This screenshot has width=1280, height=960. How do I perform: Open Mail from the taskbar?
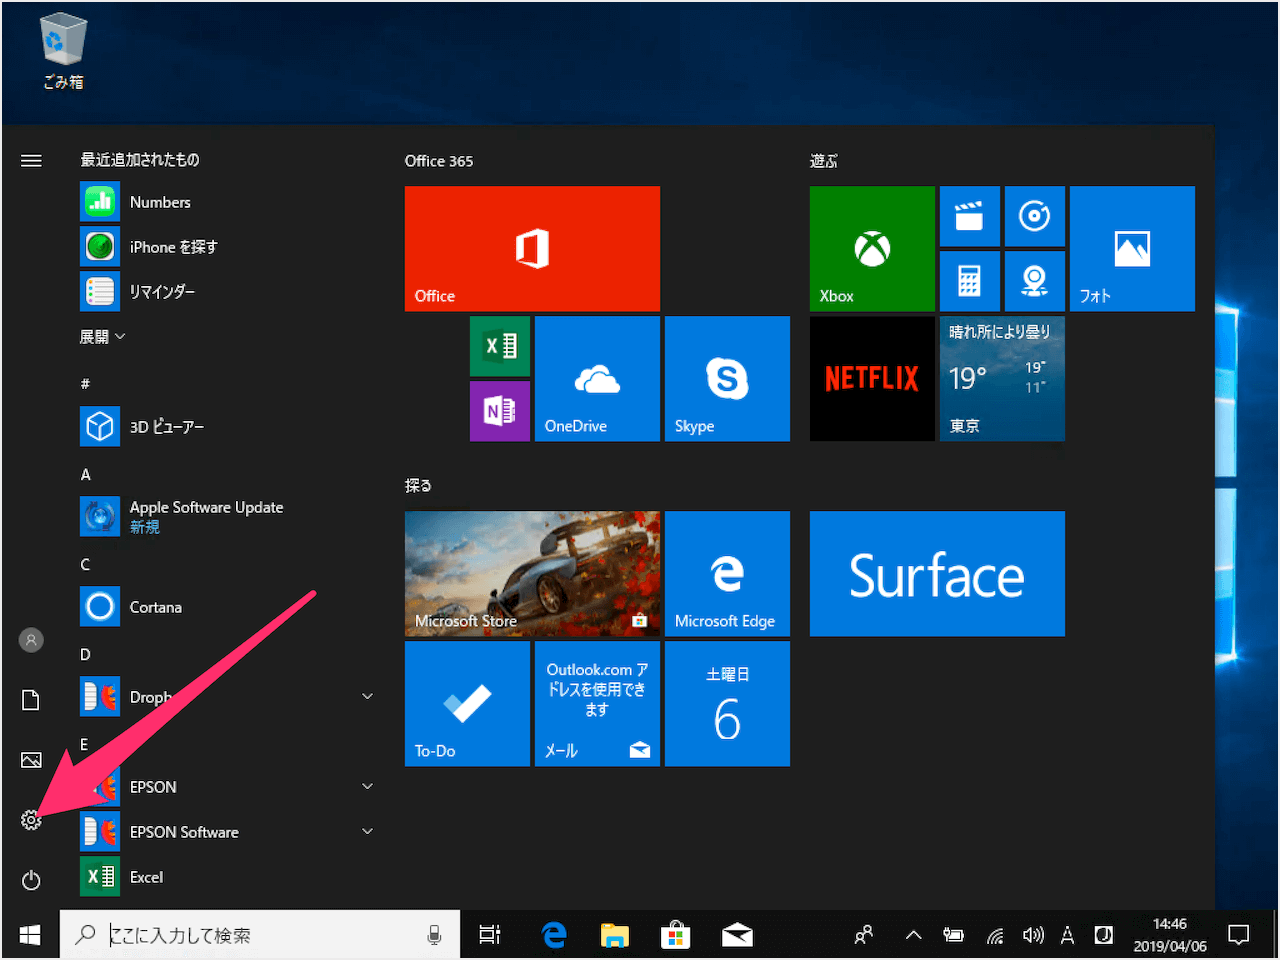[737, 935]
